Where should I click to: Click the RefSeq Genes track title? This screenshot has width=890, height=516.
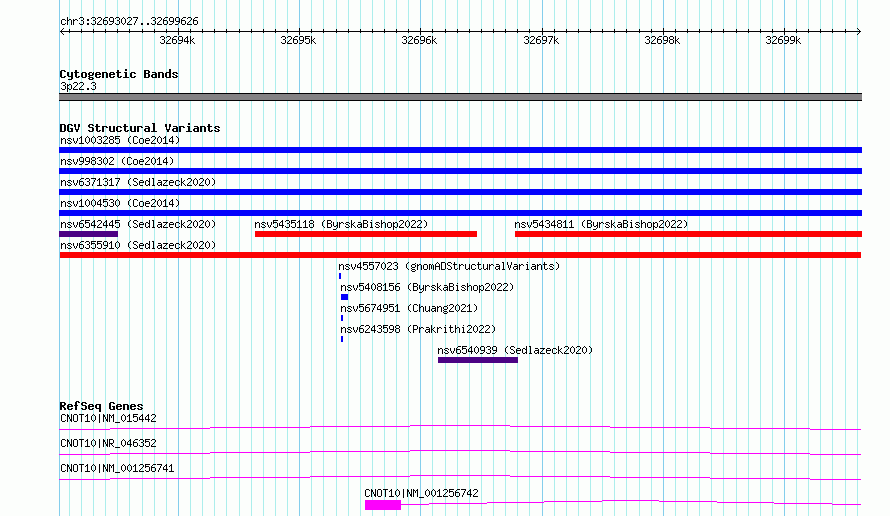[101, 406]
